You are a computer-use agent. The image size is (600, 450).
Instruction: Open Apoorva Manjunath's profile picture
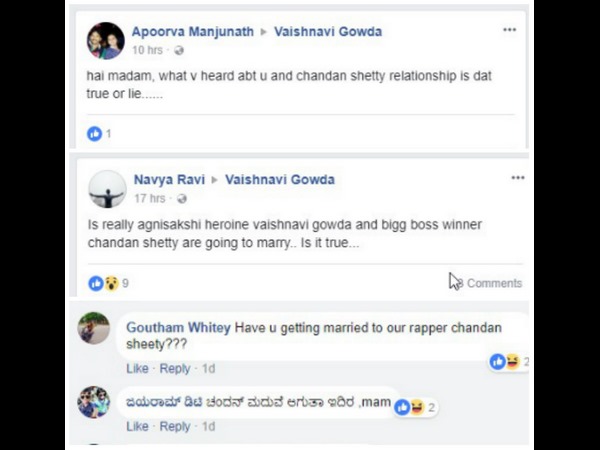[106, 40]
